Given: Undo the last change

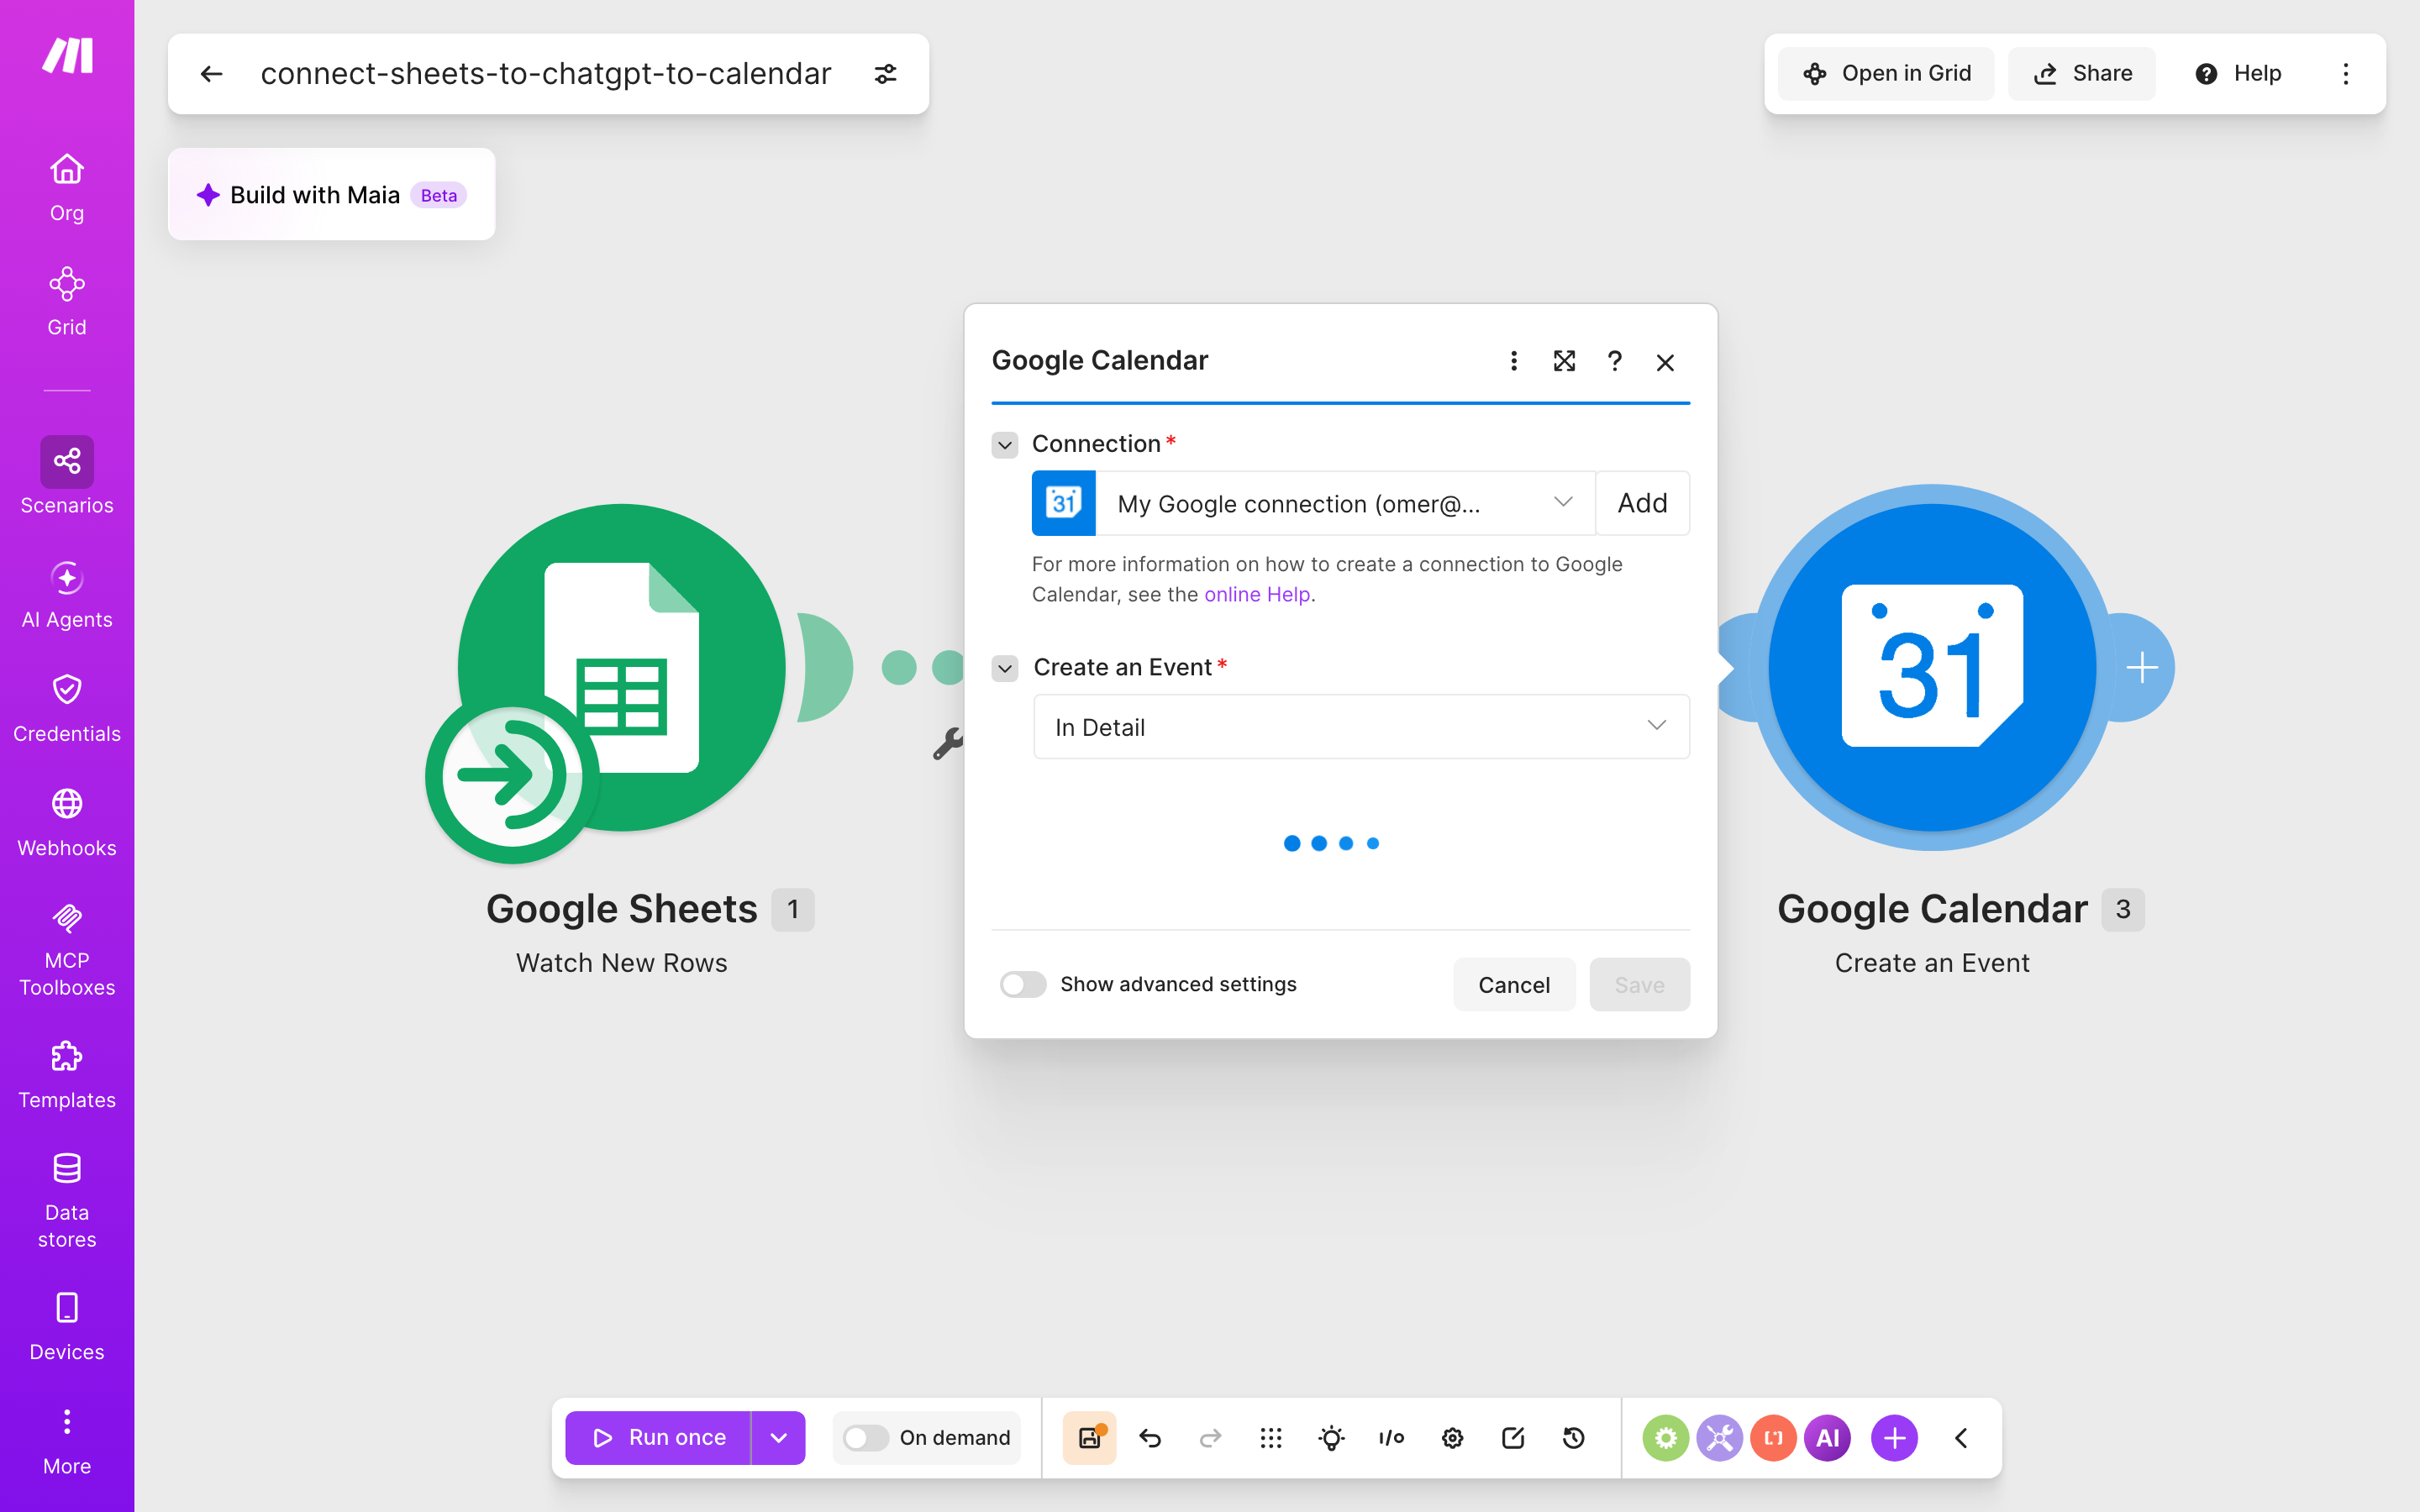Looking at the screenshot, I should tap(1150, 1437).
